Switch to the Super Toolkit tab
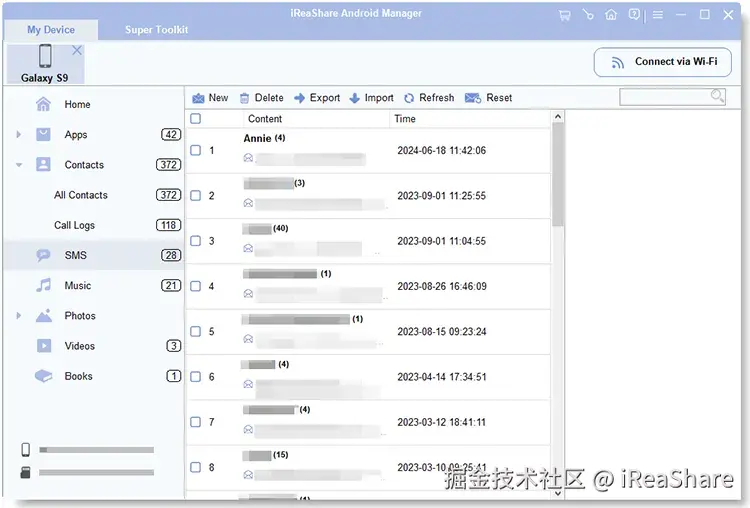Image resolution: width=750 pixels, height=508 pixels. click(156, 30)
